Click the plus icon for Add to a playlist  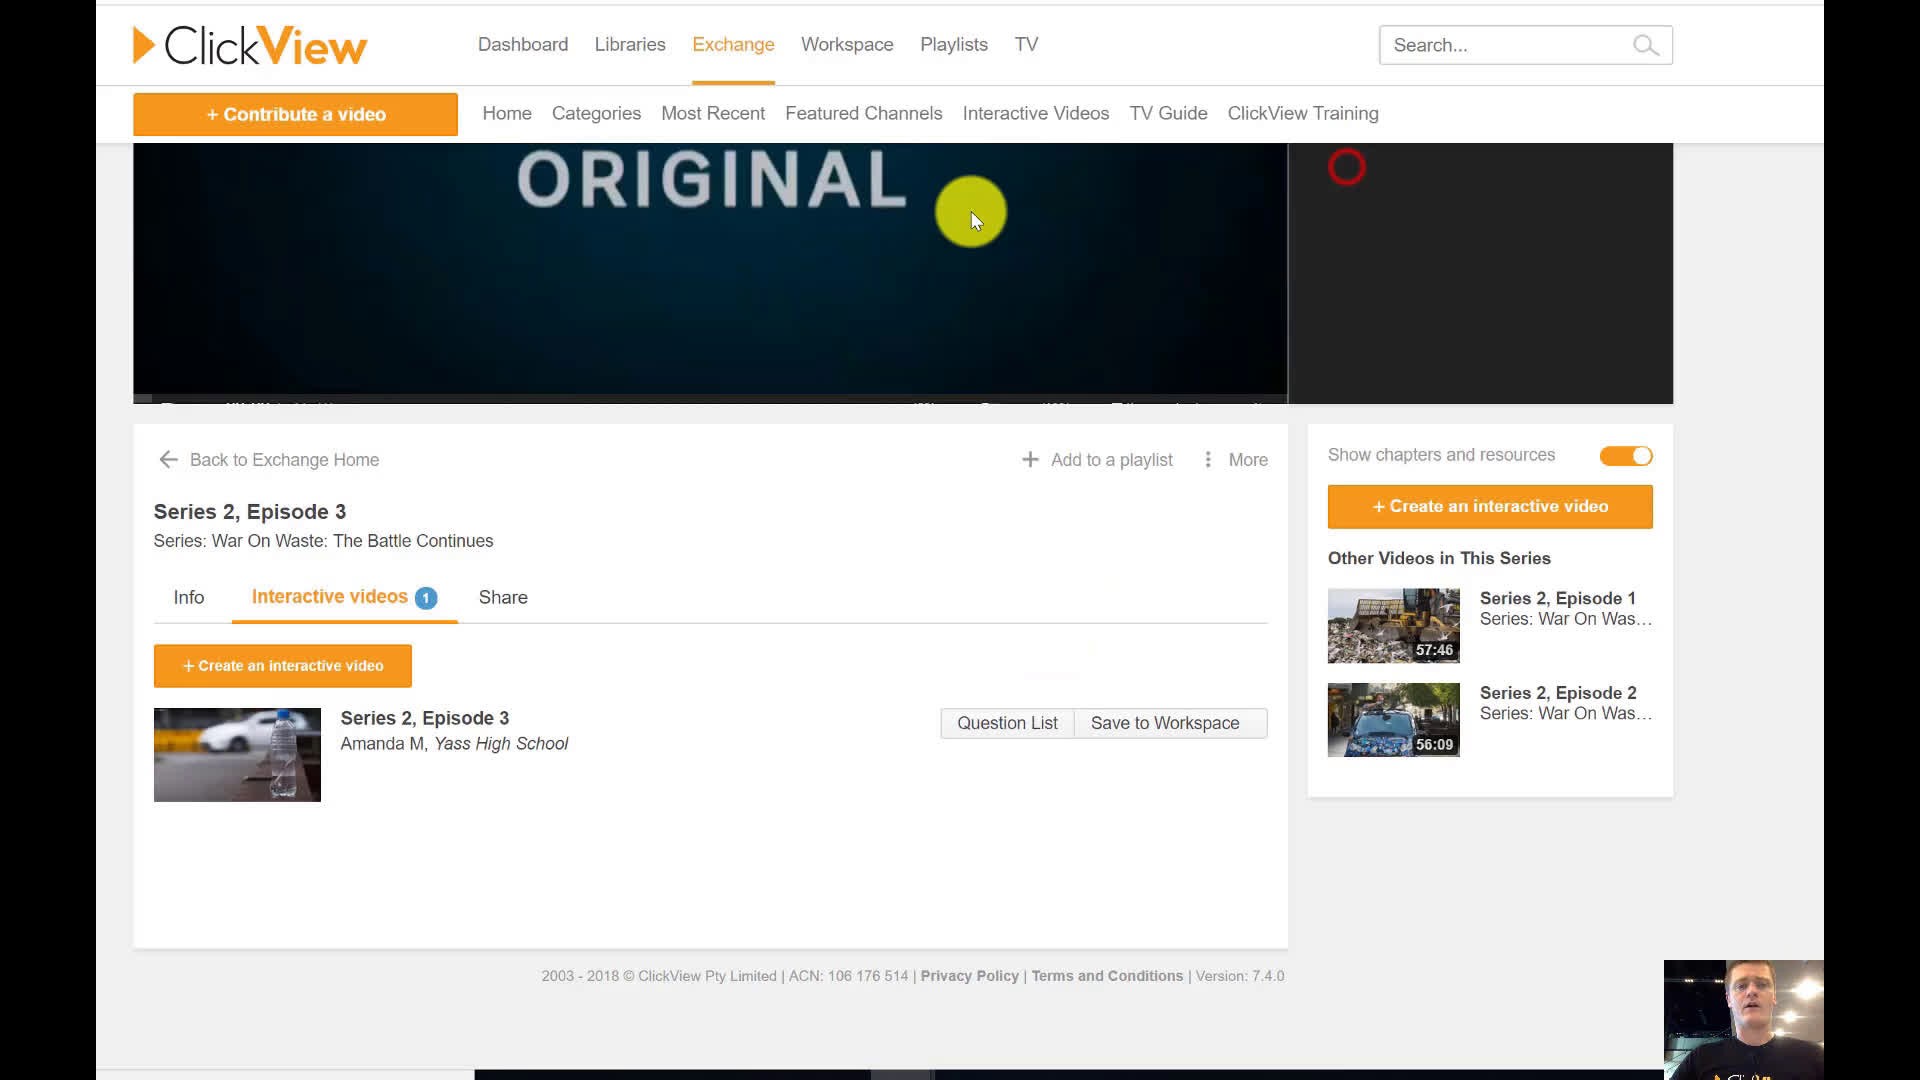point(1030,459)
